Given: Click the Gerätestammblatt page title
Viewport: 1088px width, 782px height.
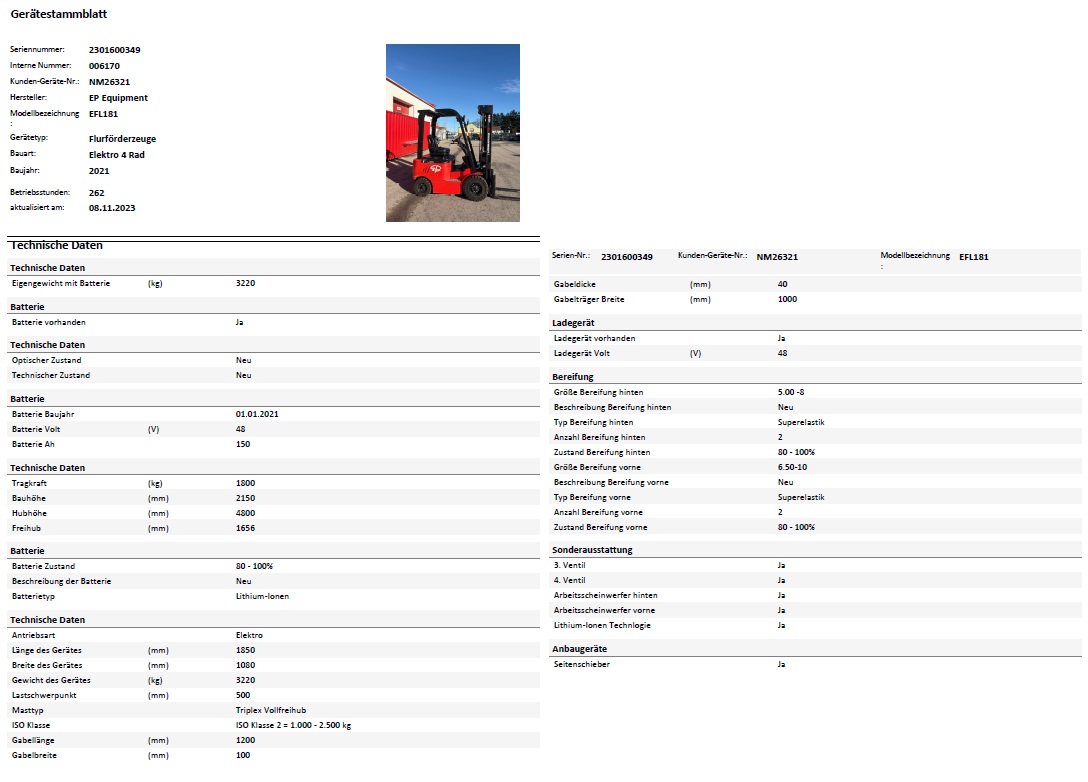Looking at the screenshot, I should (58, 14).
